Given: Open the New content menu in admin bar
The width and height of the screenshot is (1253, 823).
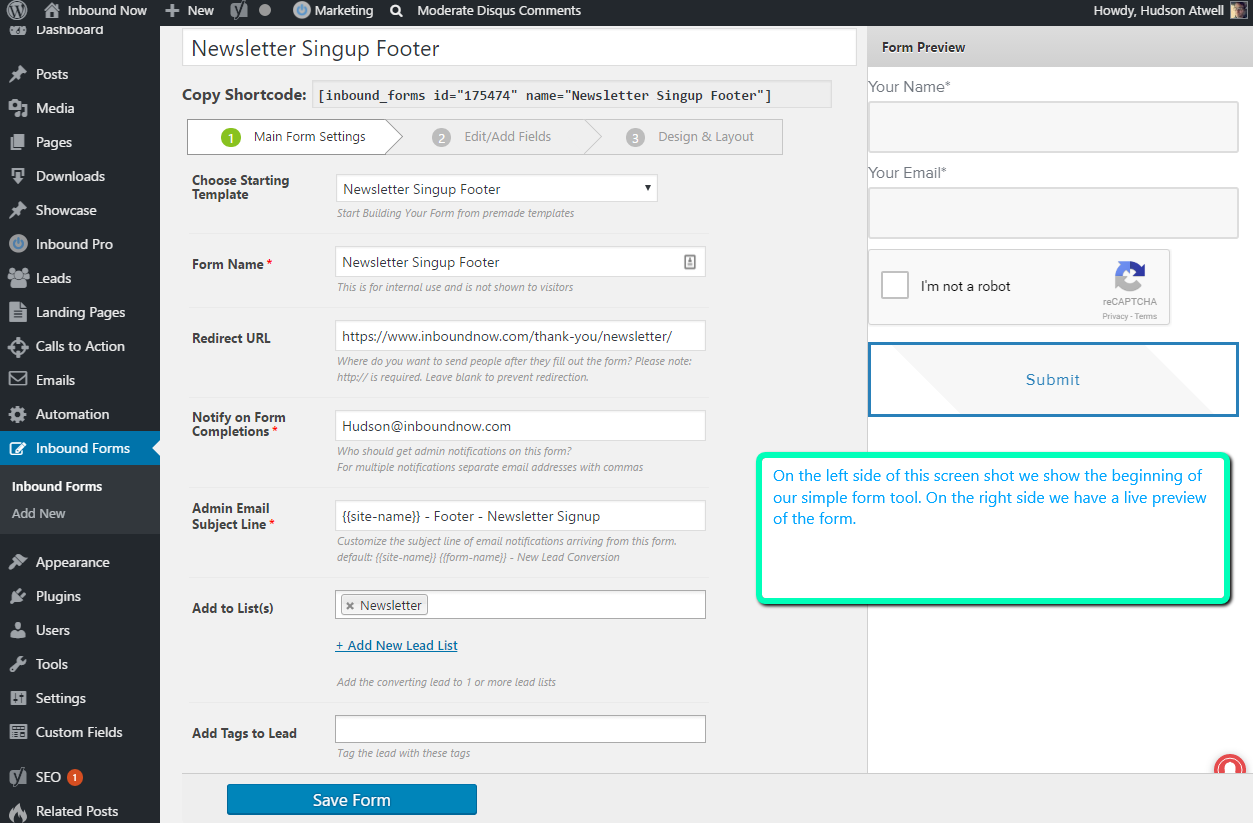Looking at the screenshot, I should tap(190, 10).
